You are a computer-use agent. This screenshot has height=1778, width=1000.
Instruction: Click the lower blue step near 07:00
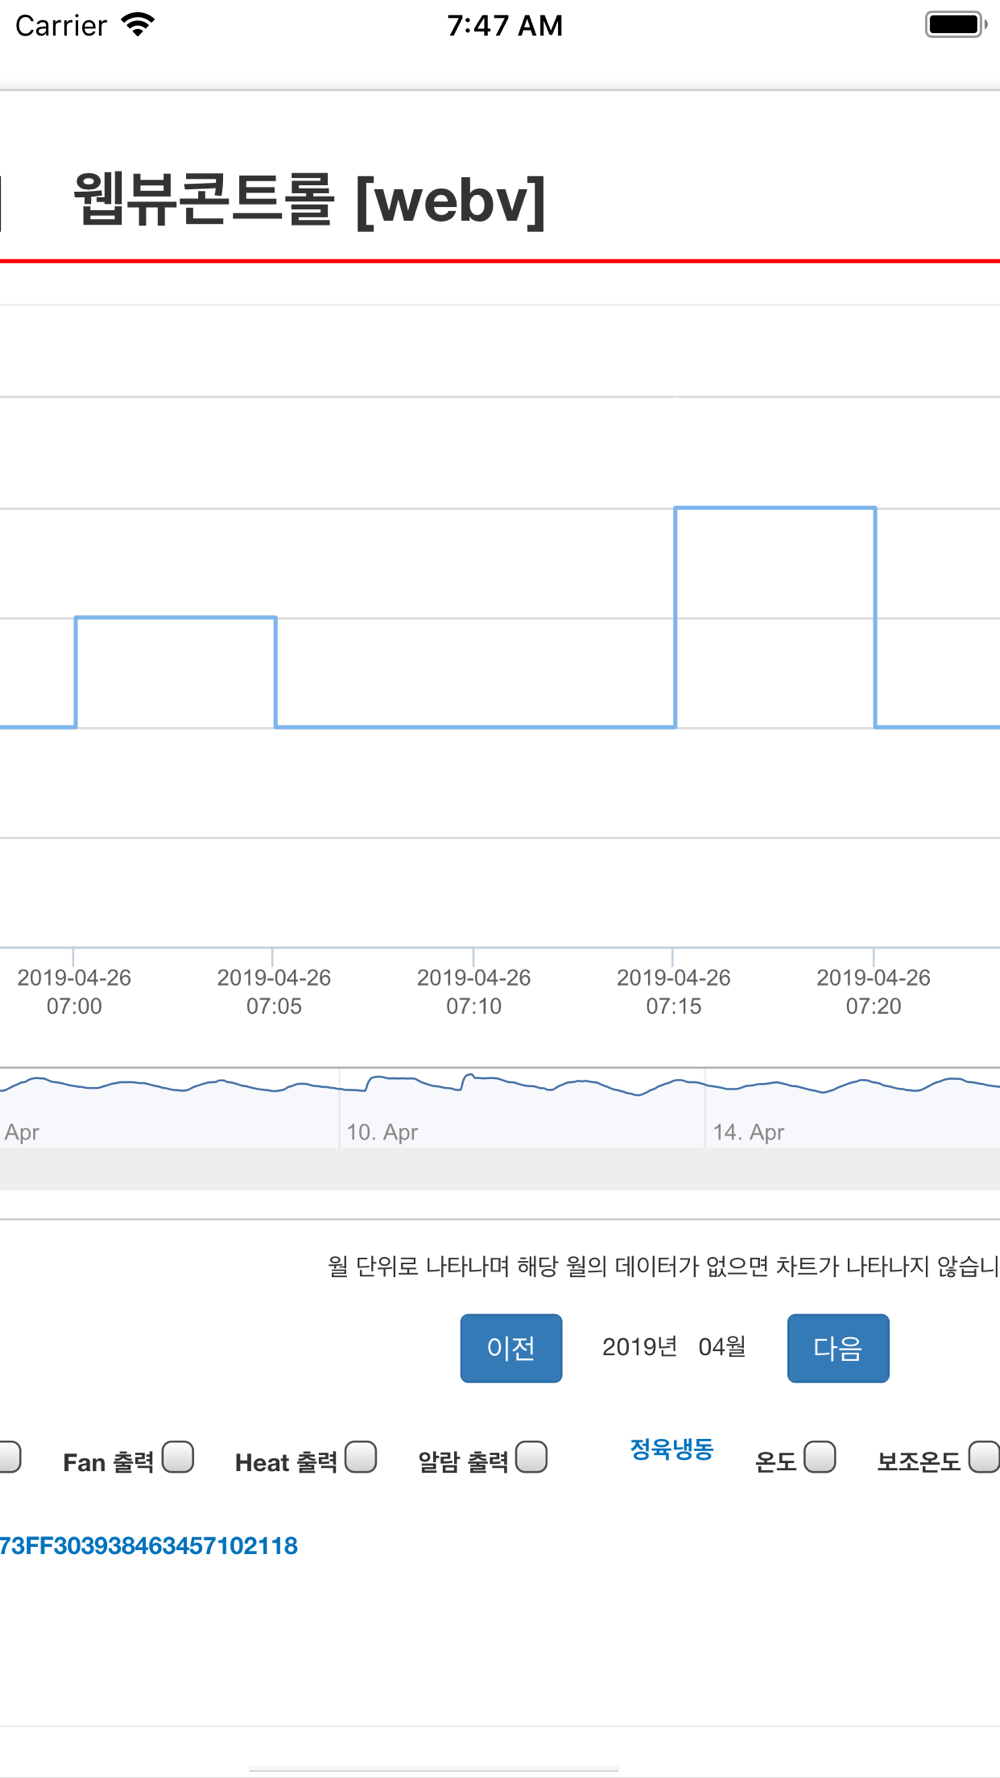[x=176, y=618]
